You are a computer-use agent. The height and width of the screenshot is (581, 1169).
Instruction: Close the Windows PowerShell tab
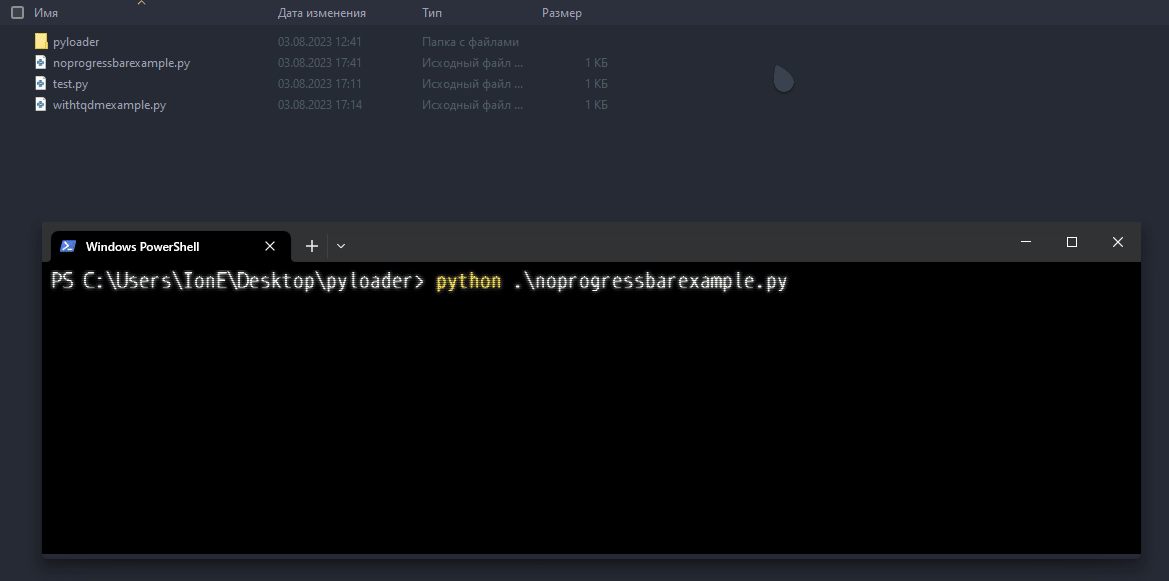pos(269,245)
